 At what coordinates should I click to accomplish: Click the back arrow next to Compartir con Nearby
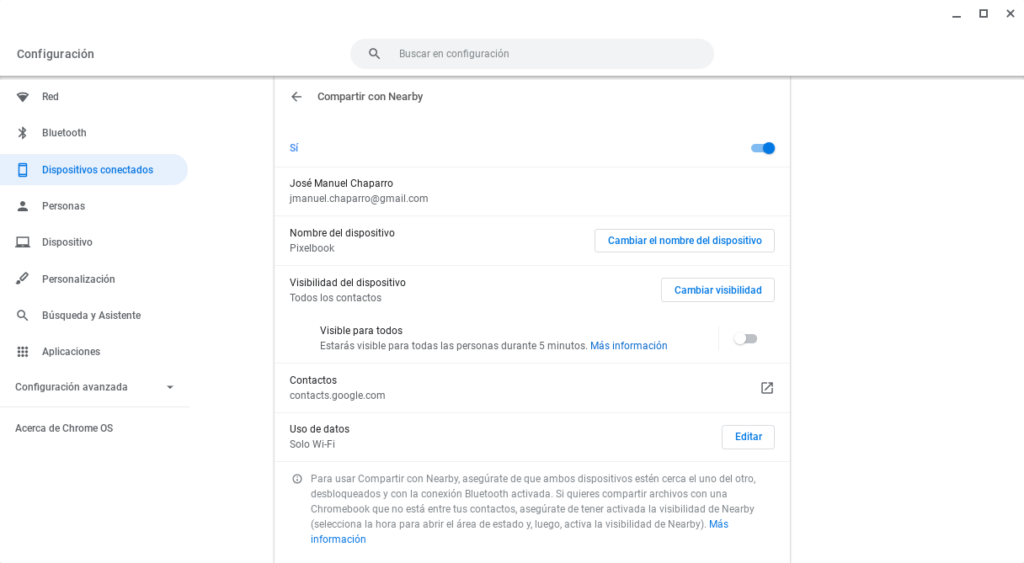coord(296,97)
